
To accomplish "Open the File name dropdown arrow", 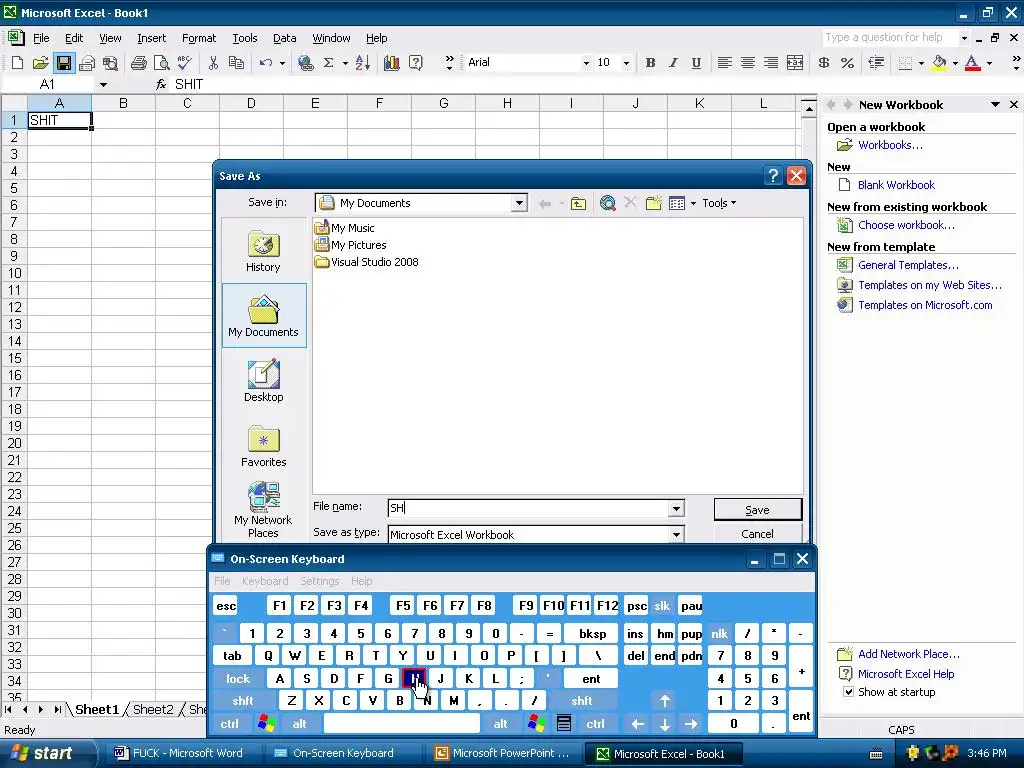I will [x=676, y=508].
